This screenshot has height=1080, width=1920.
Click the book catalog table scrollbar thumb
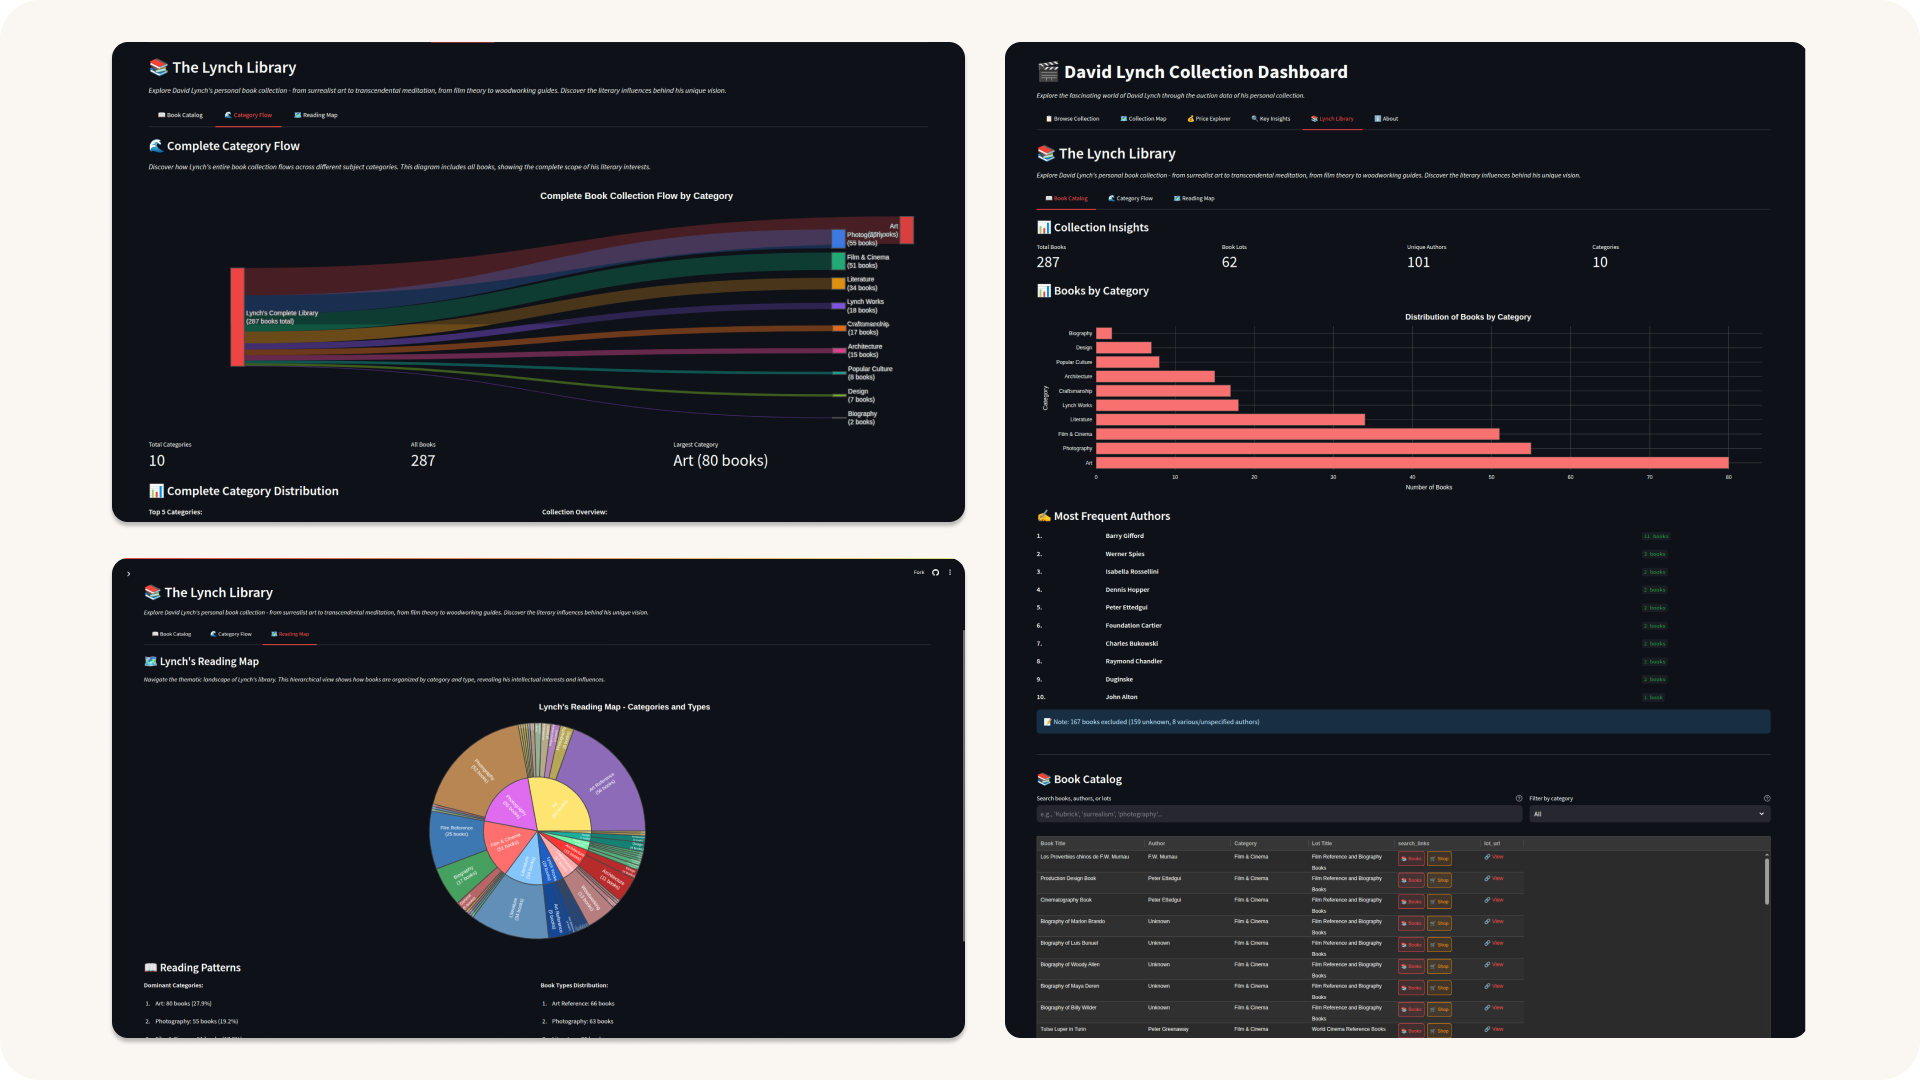point(1767,881)
